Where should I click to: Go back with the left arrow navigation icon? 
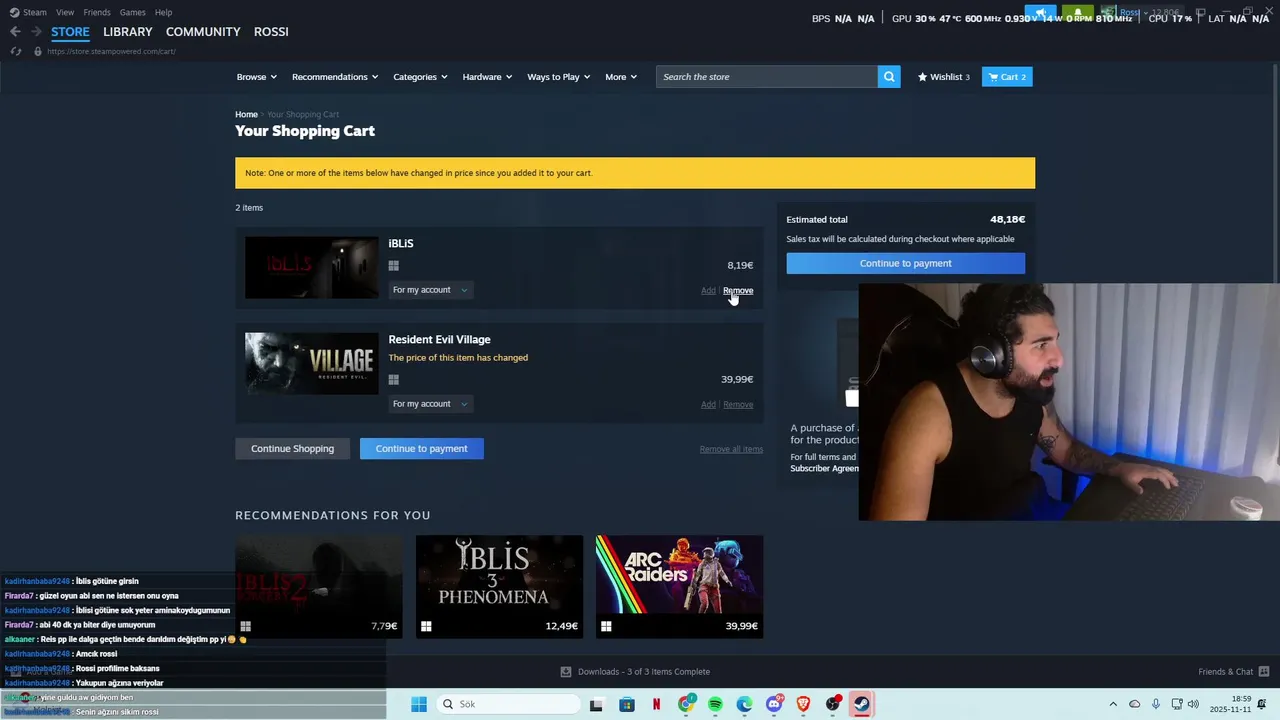coord(15,32)
